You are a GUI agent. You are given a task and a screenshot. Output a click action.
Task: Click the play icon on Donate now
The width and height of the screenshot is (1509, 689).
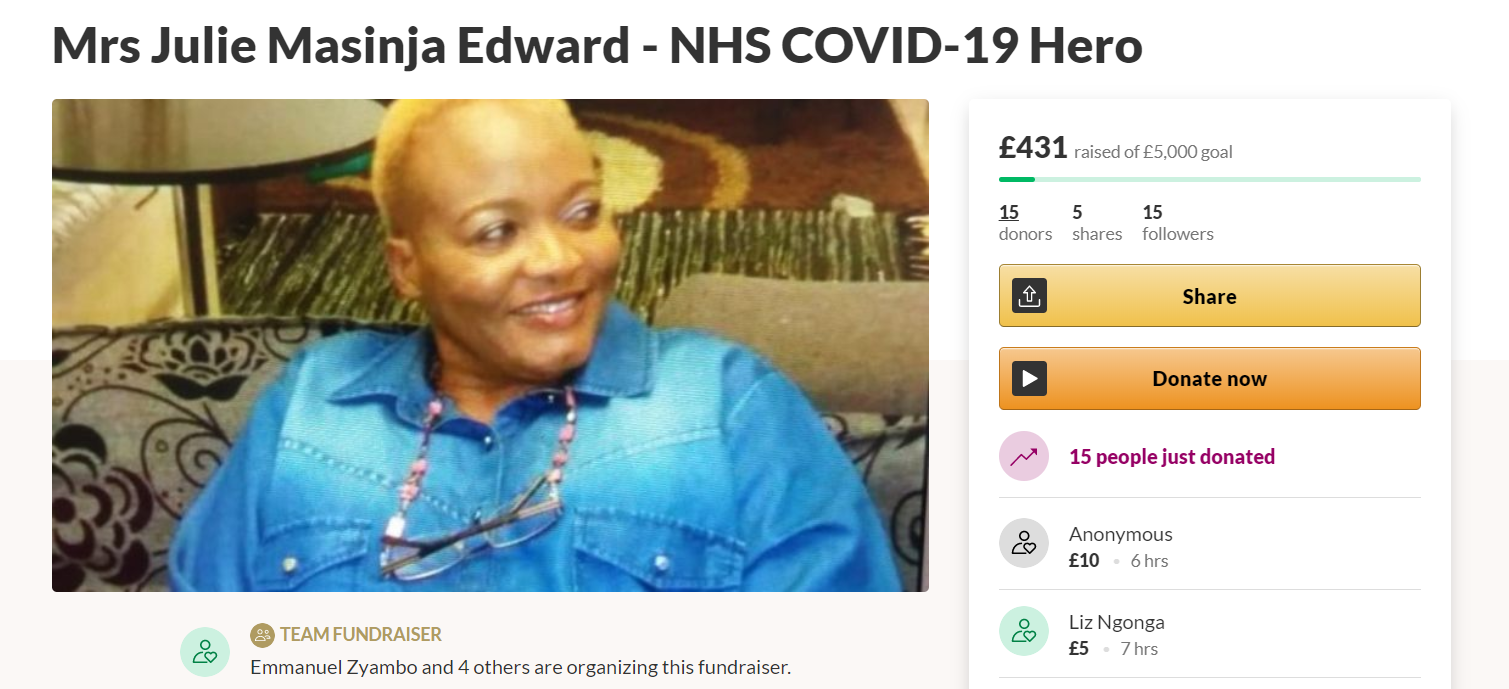[1029, 378]
